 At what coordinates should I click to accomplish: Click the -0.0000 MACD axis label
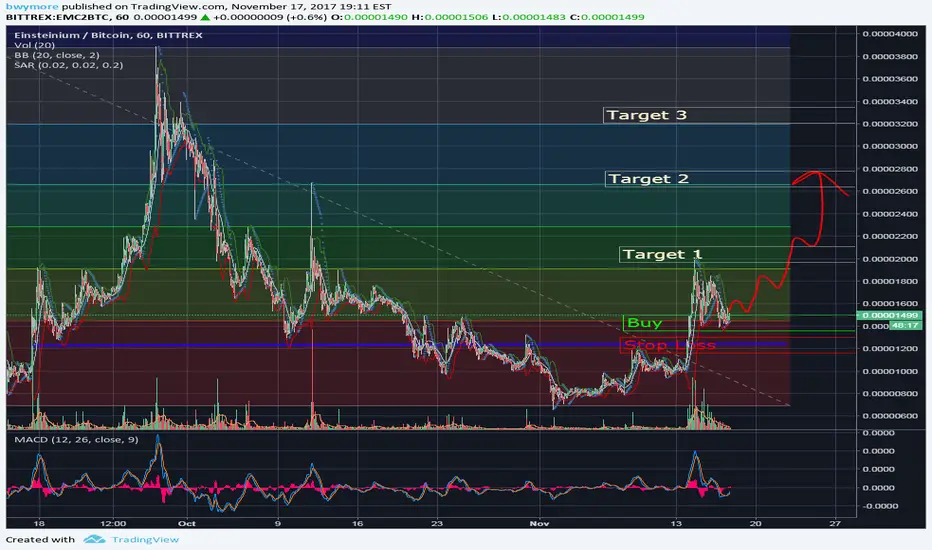[880, 506]
